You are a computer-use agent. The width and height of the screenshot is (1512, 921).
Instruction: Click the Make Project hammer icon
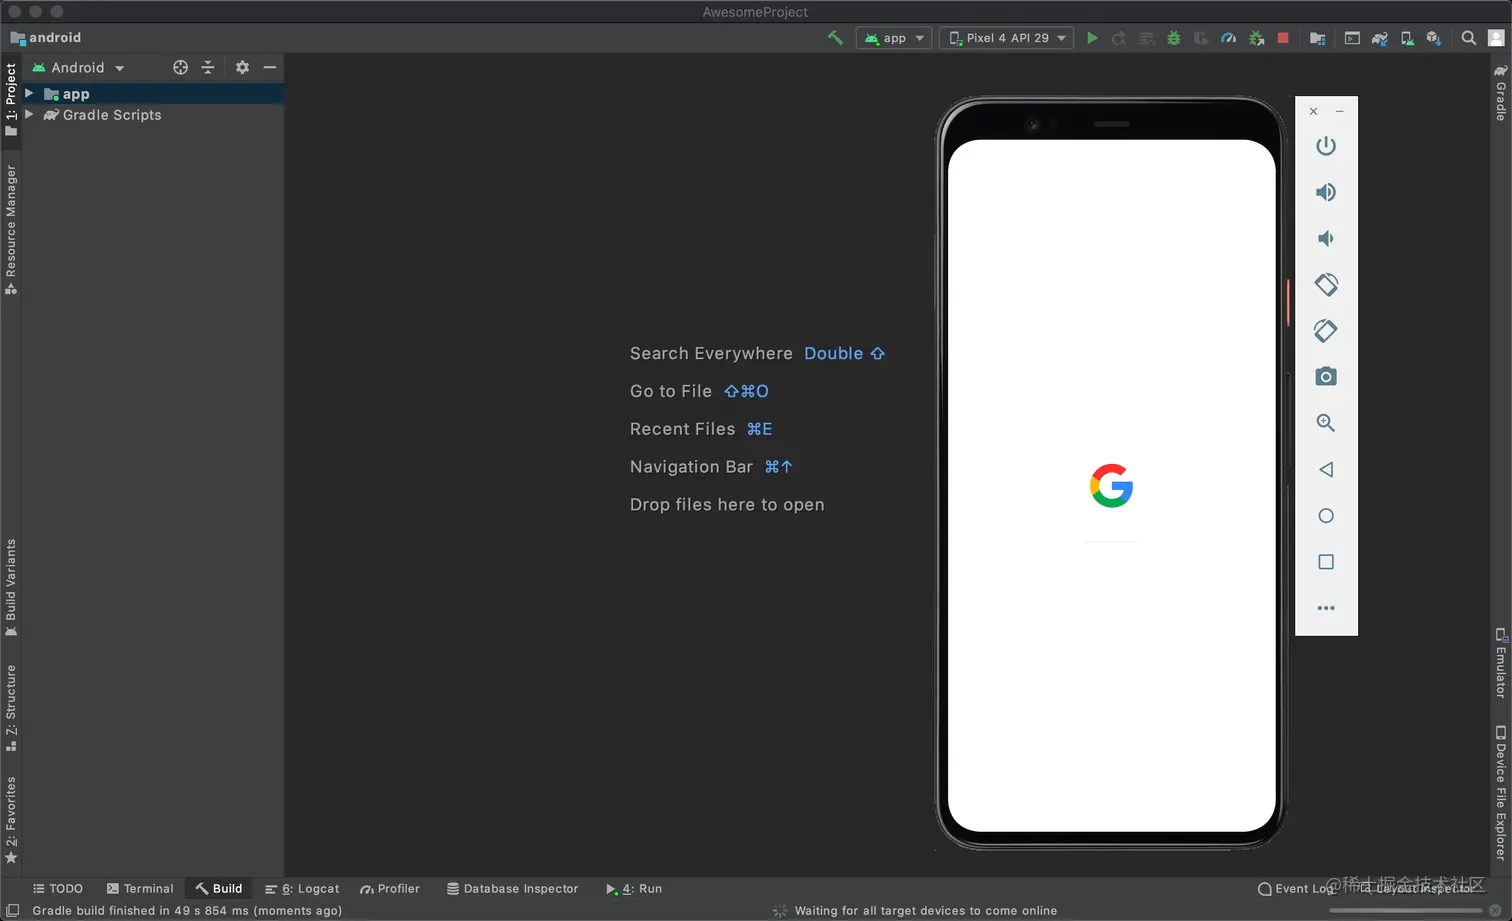tap(835, 38)
